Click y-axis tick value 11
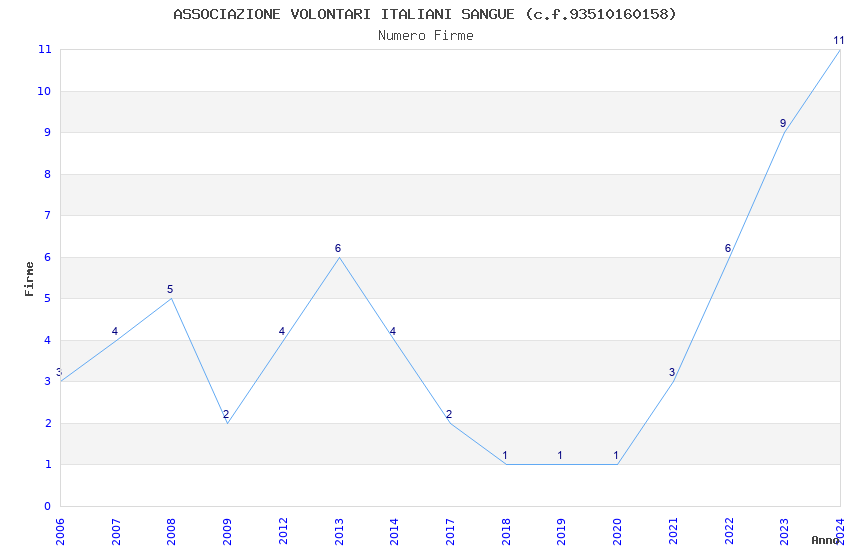 (x=44, y=49)
